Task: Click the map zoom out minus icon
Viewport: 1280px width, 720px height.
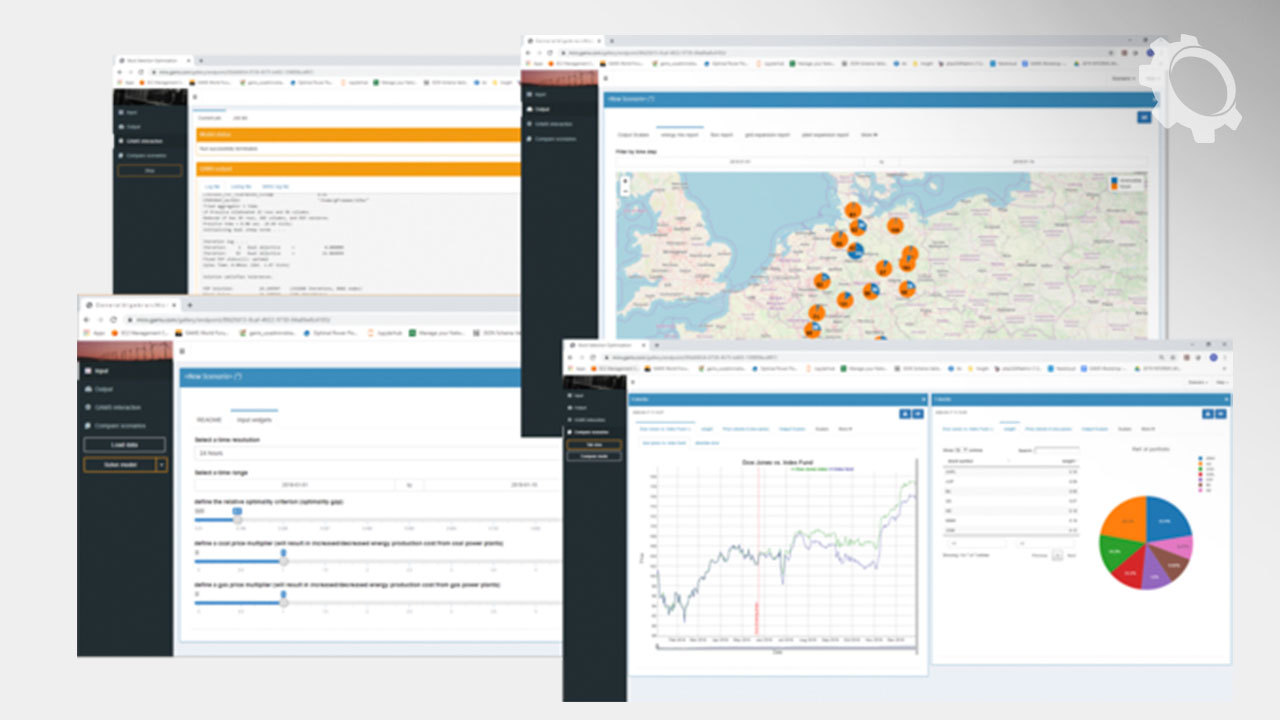Action: (626, 189)
